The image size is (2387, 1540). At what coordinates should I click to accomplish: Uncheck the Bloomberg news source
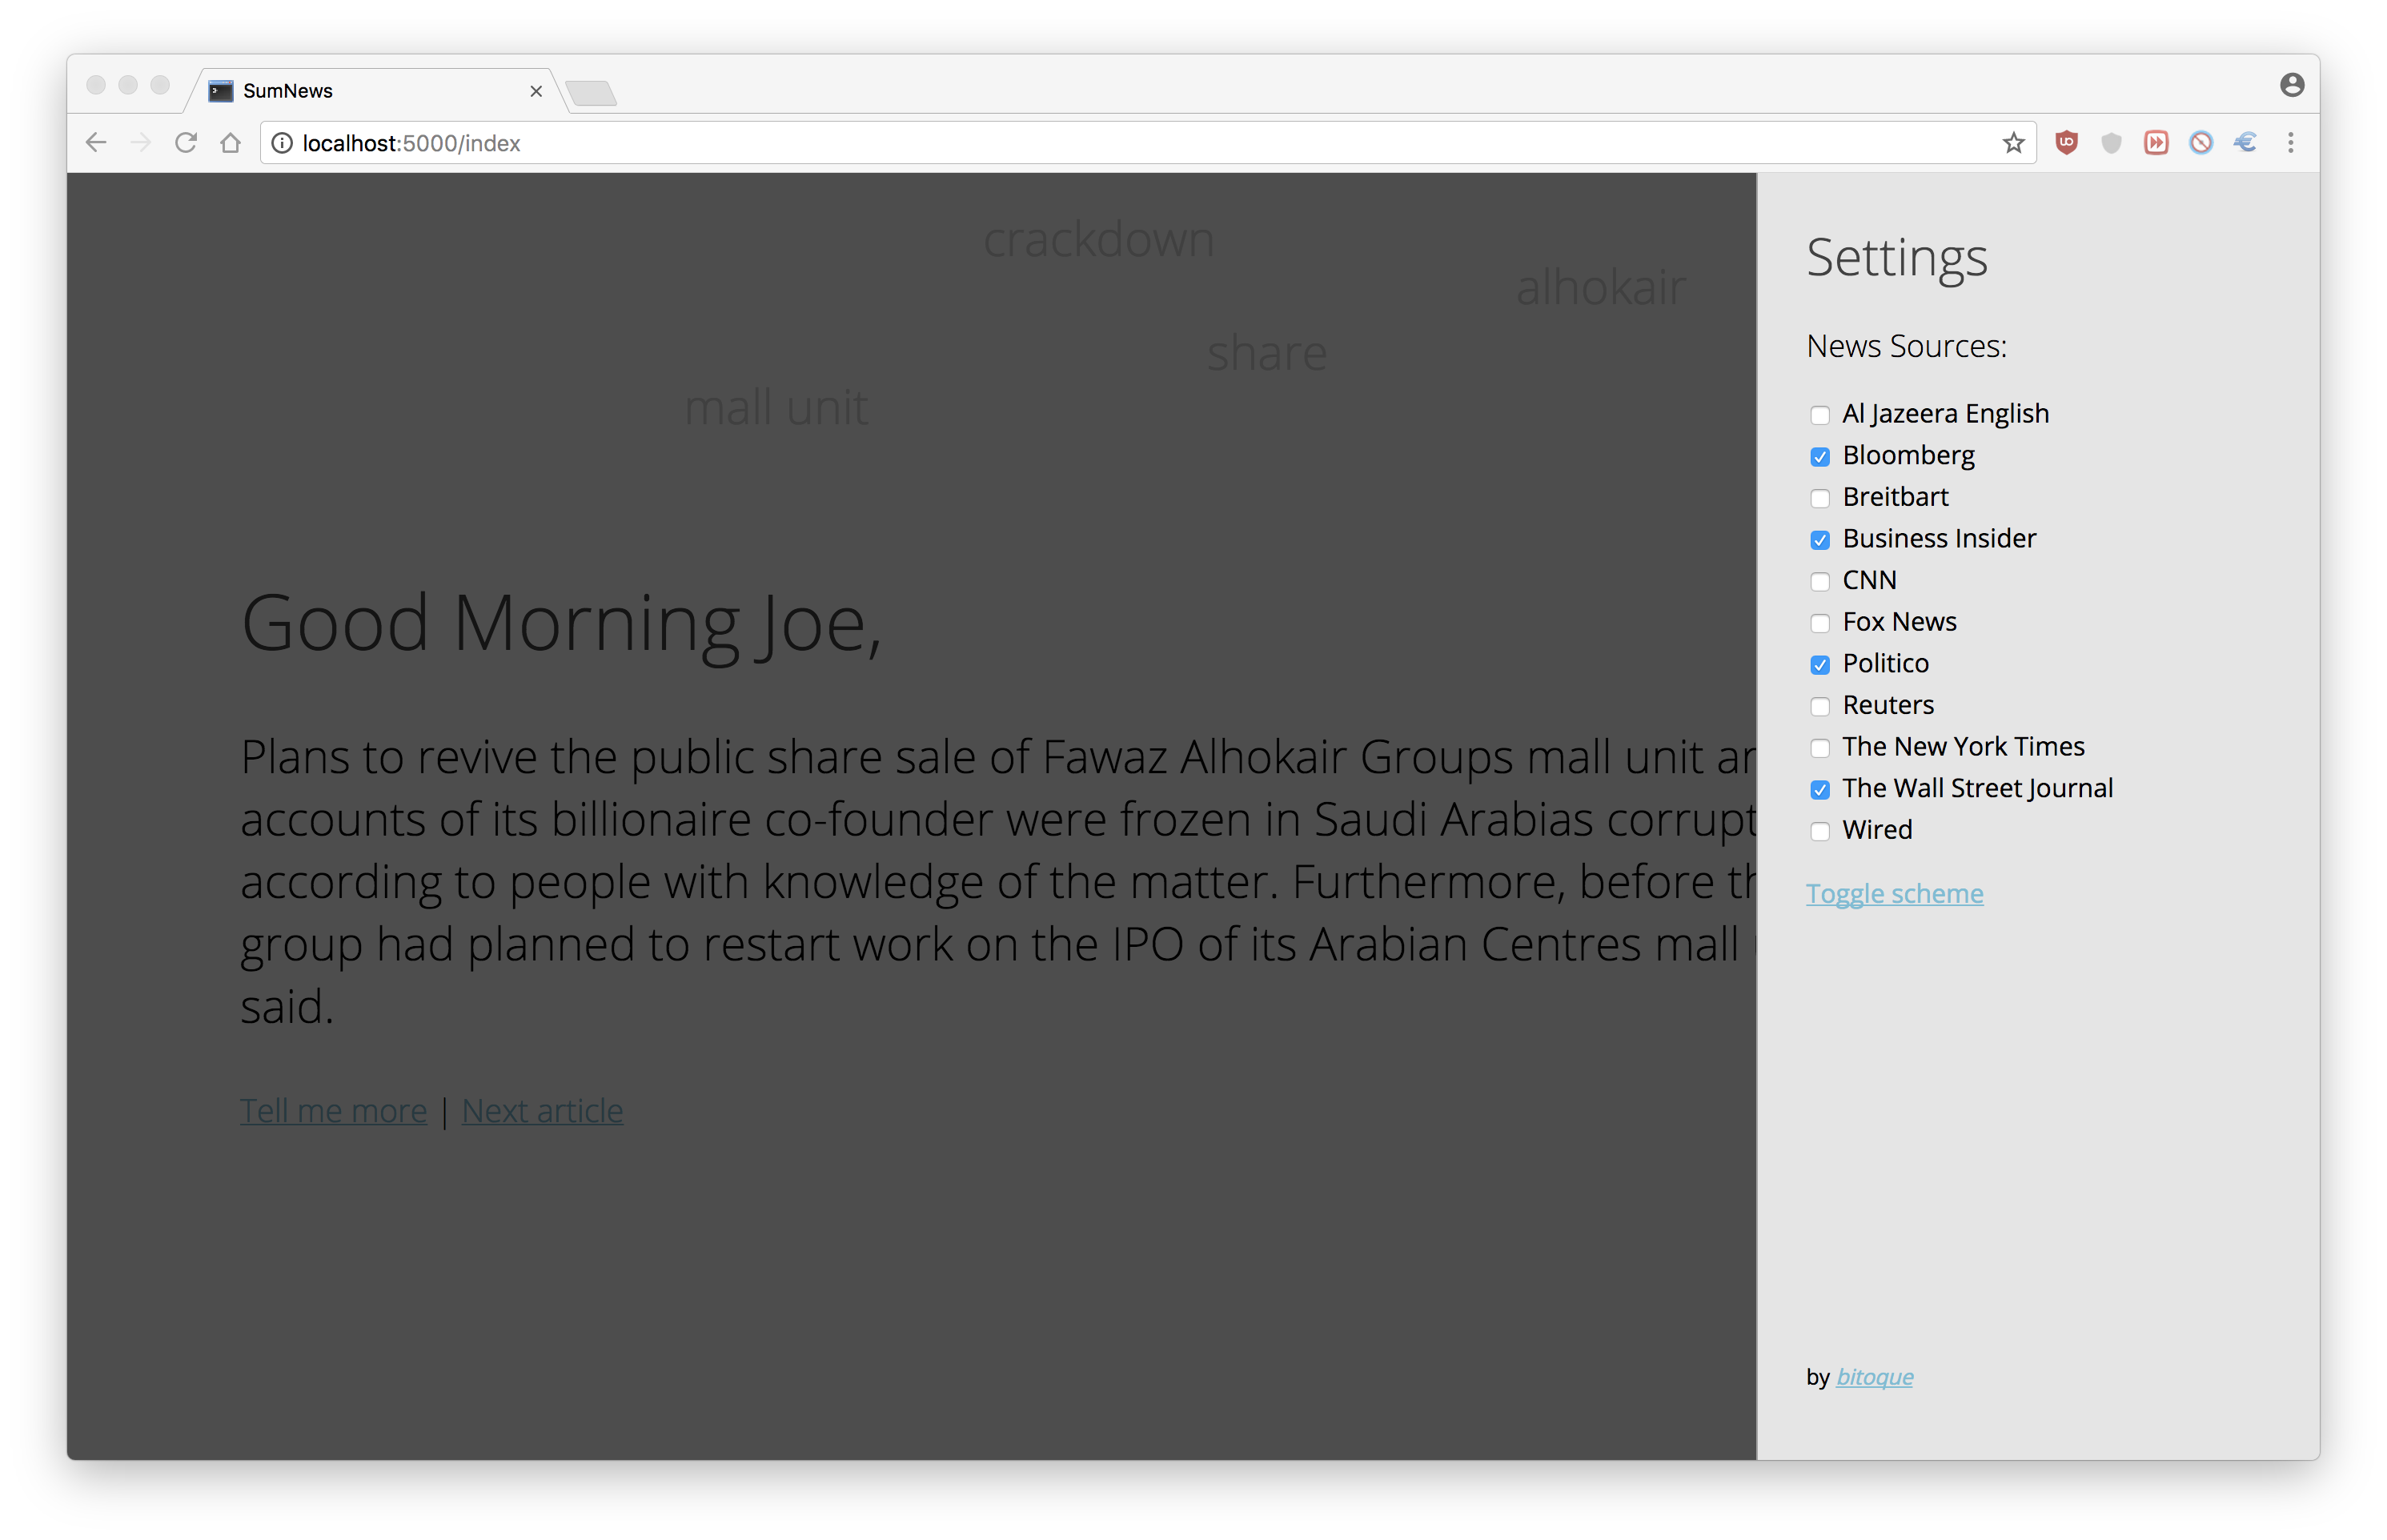coord(1819,457)
